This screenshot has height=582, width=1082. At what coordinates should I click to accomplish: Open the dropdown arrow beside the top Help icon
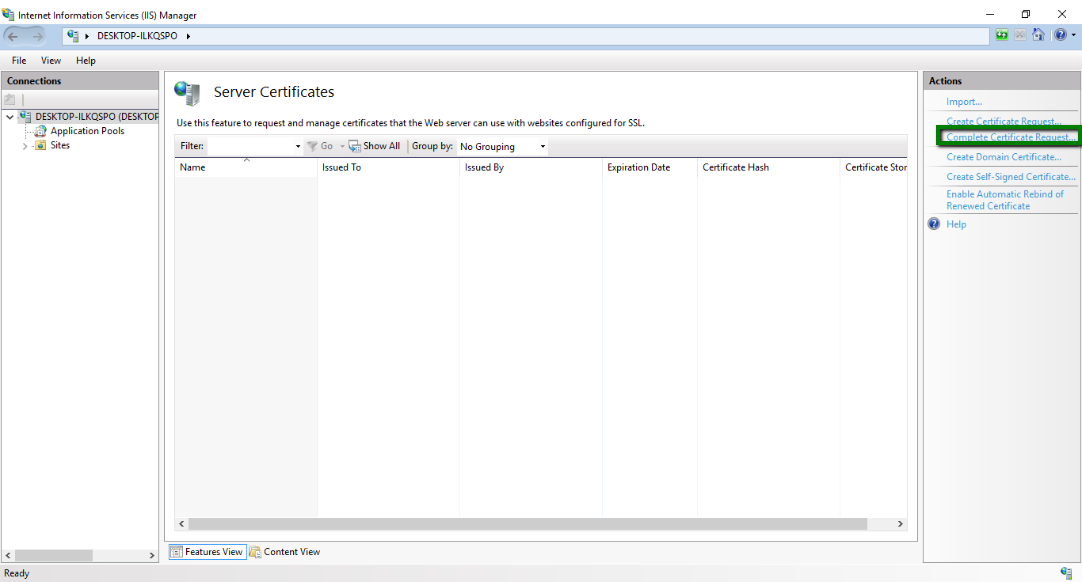pyautogui.click(x=1073, y=35)
